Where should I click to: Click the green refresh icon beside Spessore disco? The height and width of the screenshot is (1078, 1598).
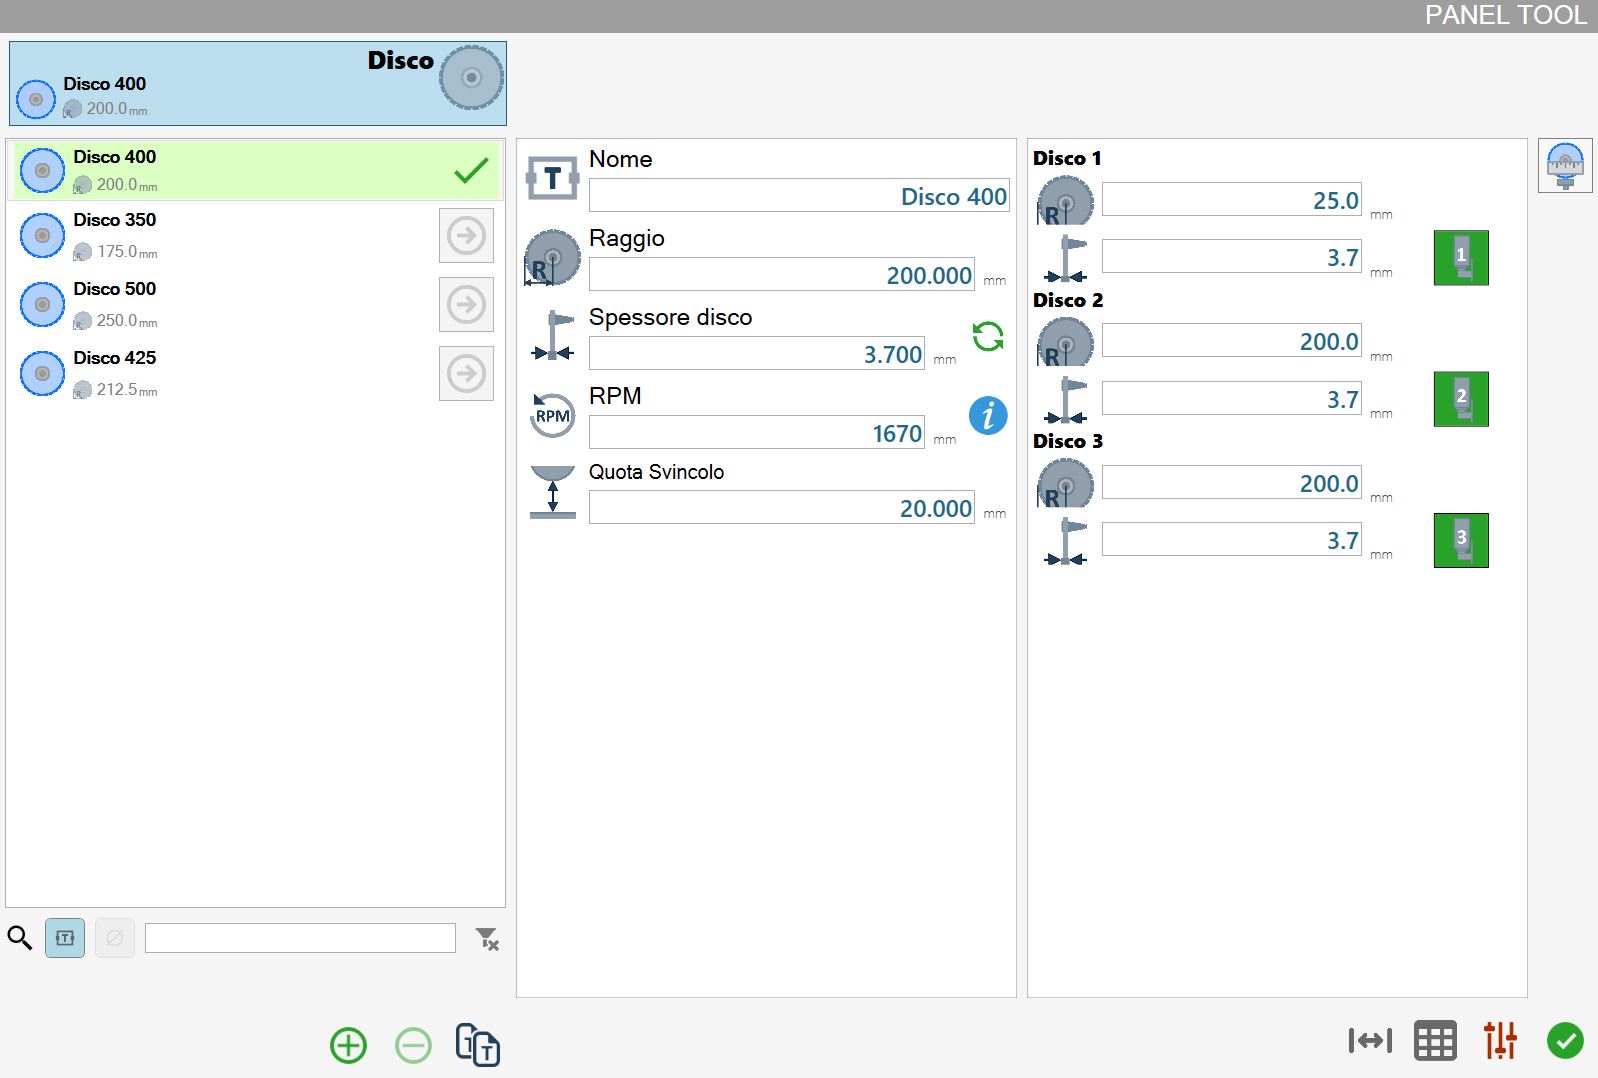tap(988, 336)
